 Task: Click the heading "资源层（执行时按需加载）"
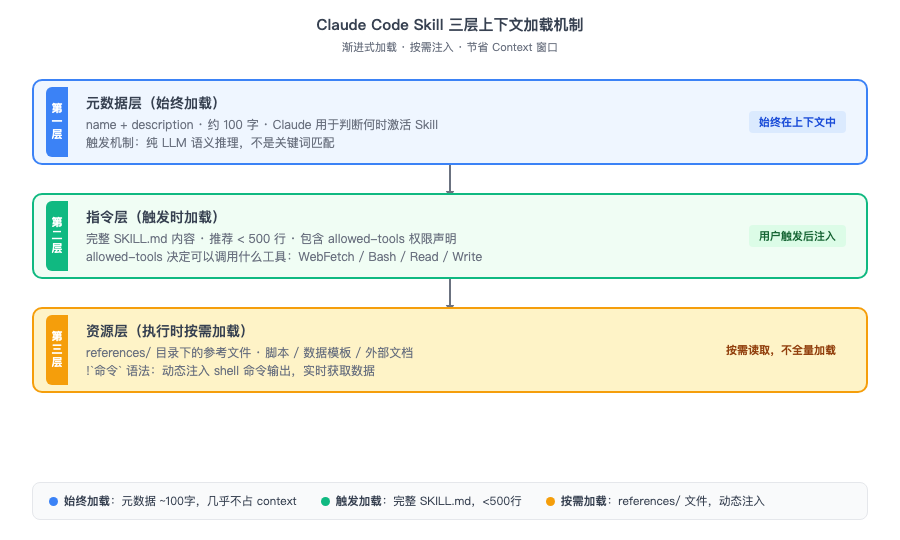(x=166, y=331)
